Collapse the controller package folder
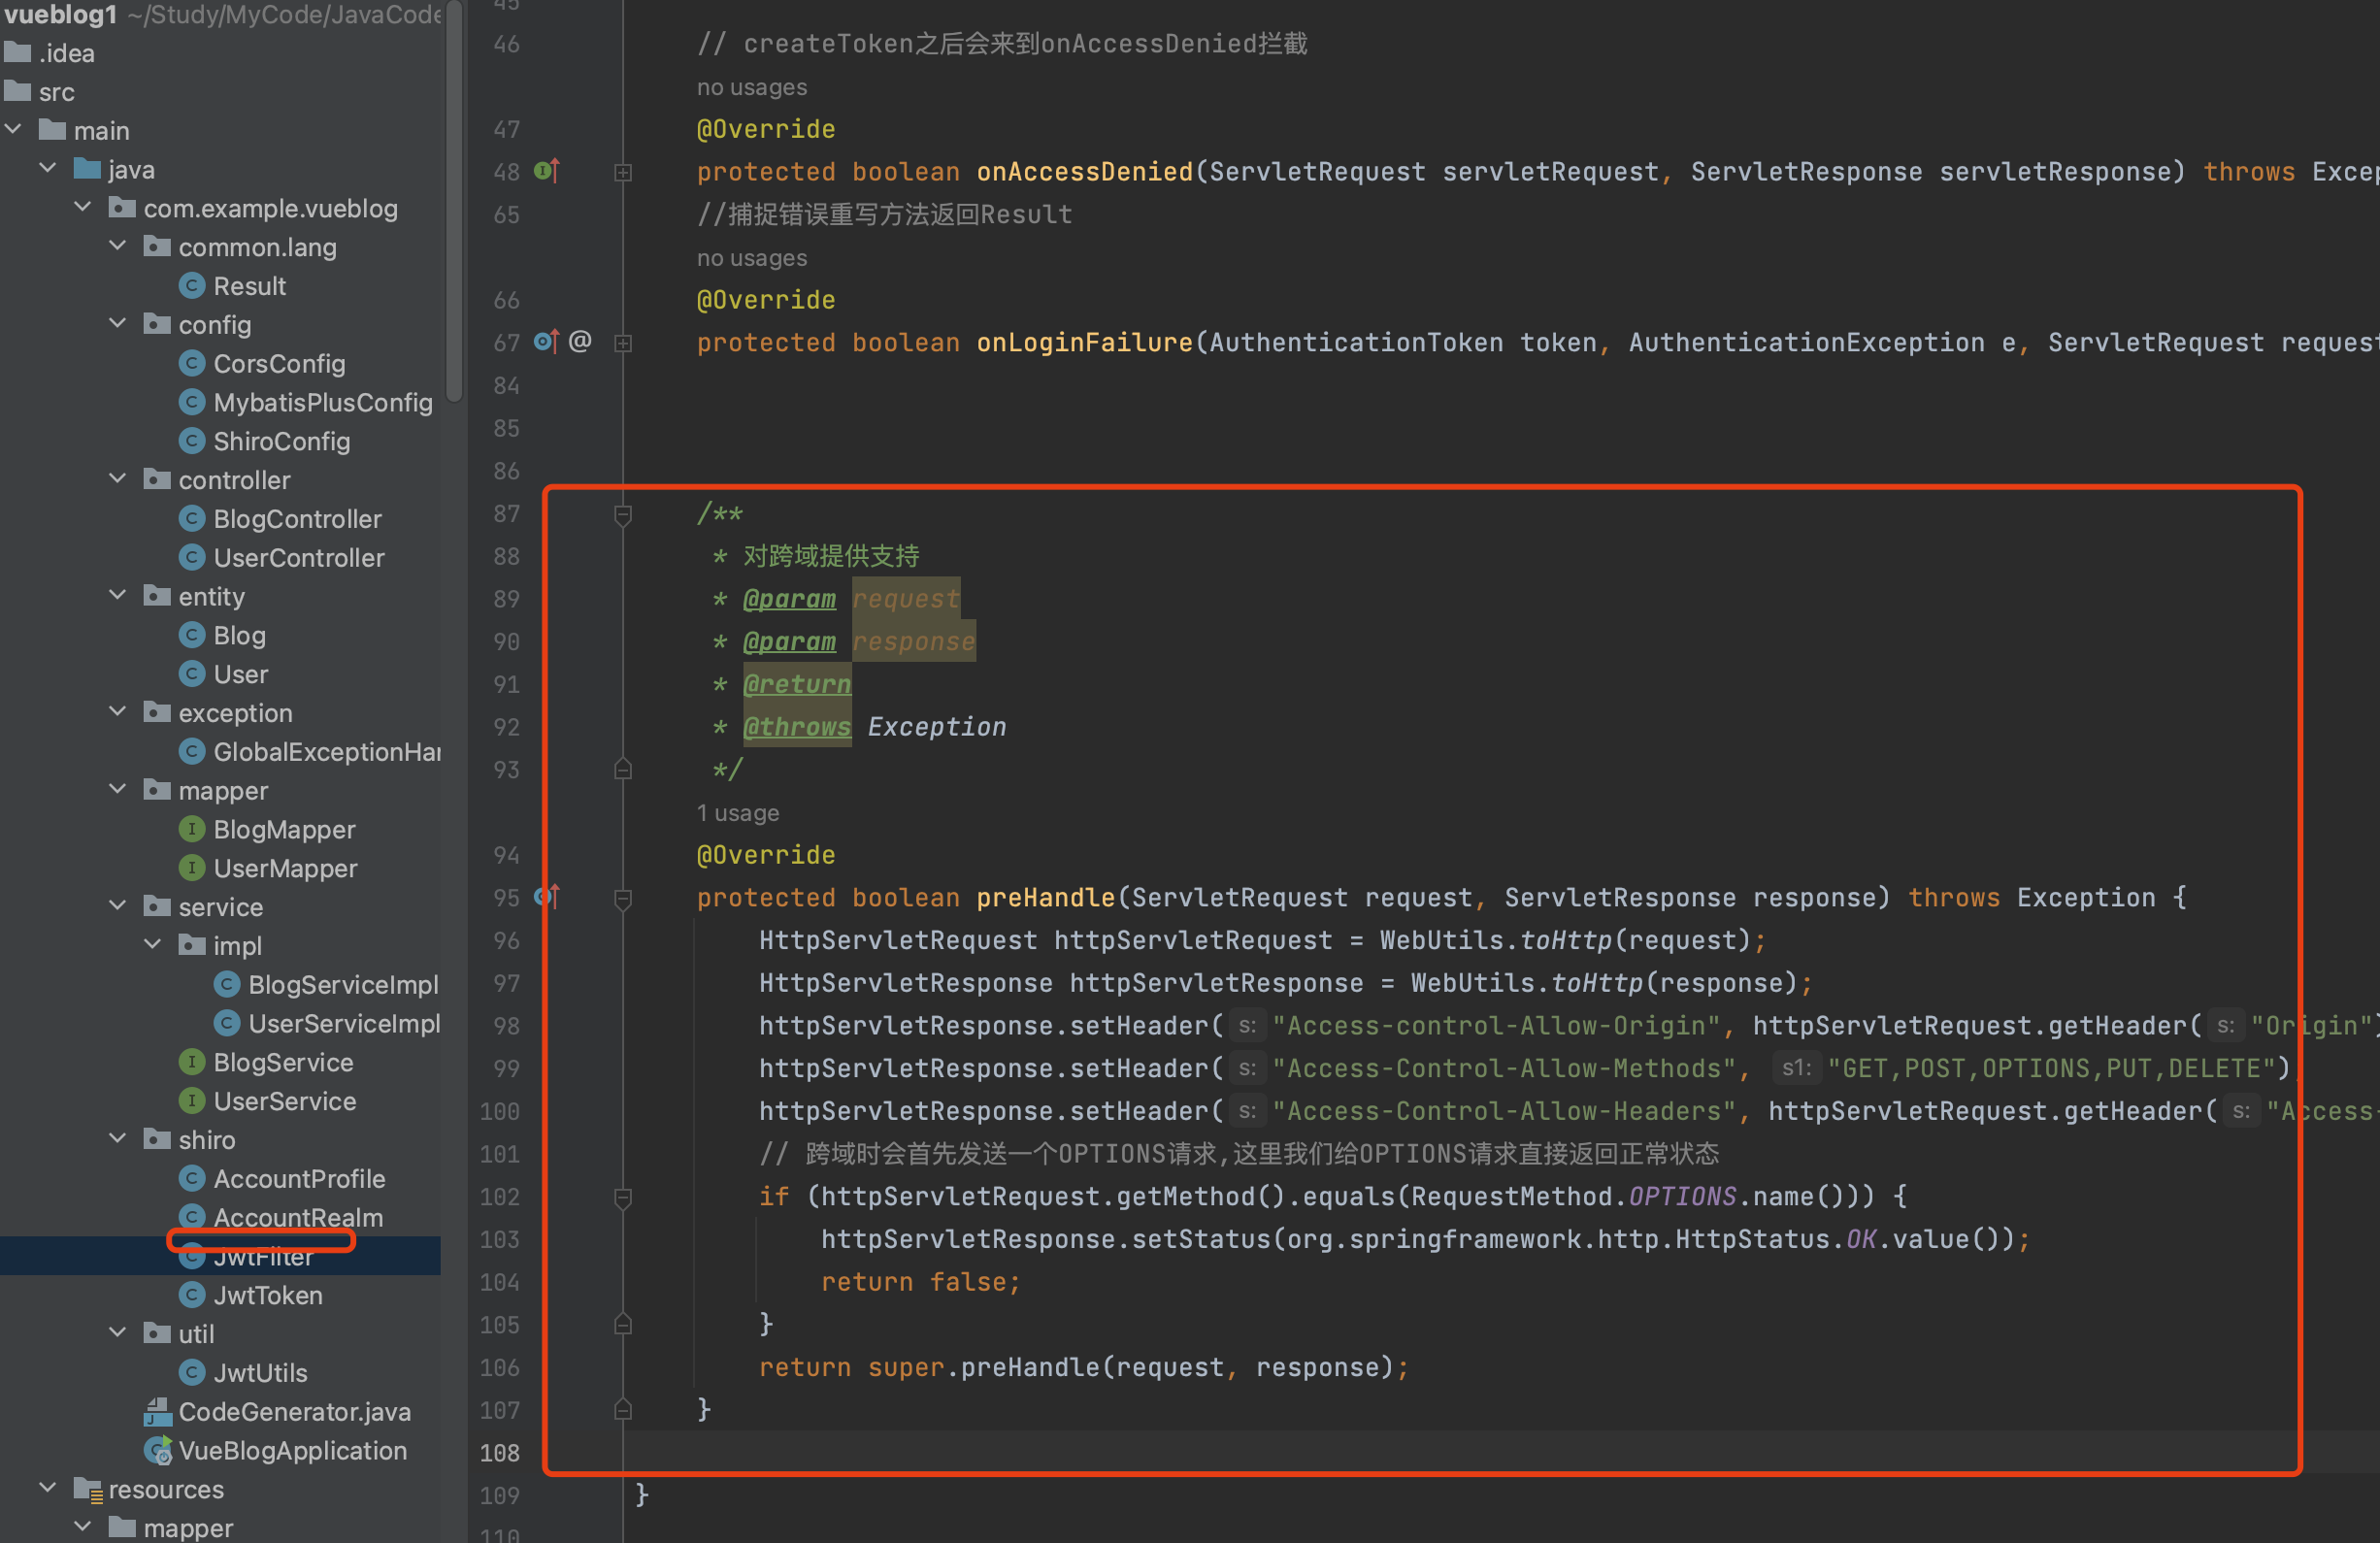This screenshot has height=1543, width=2380. pos(118,478)
